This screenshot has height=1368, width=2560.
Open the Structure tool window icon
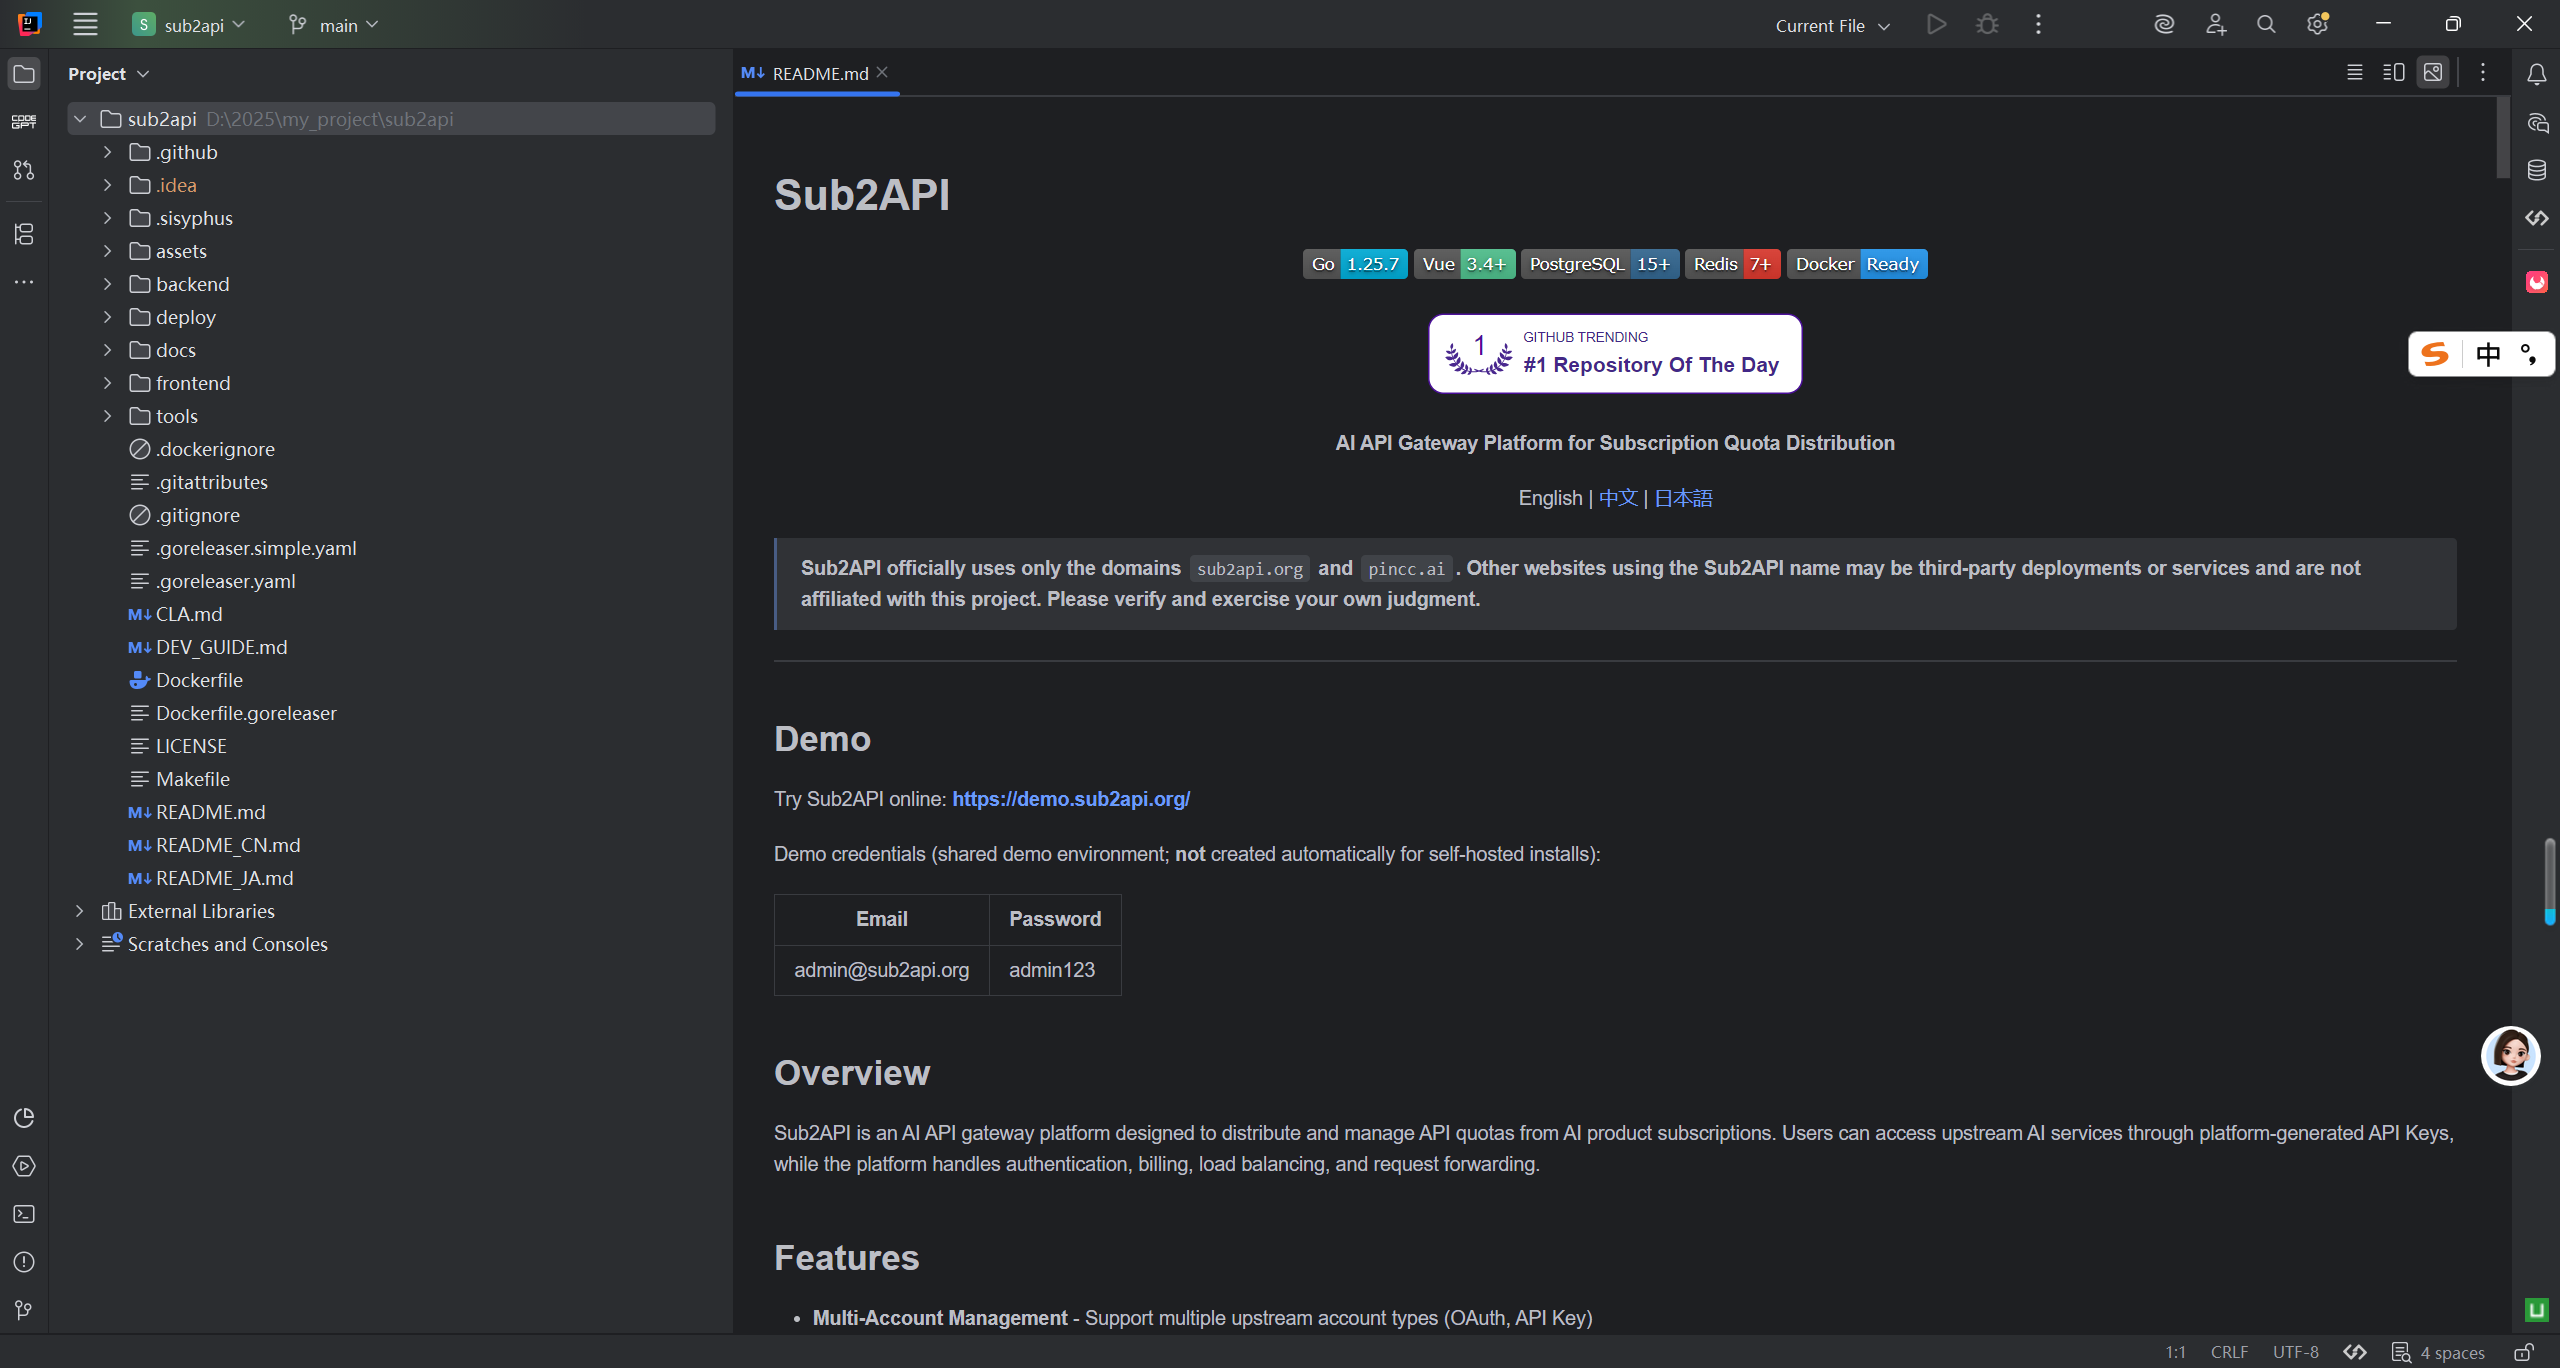click(x=24, y=234)
